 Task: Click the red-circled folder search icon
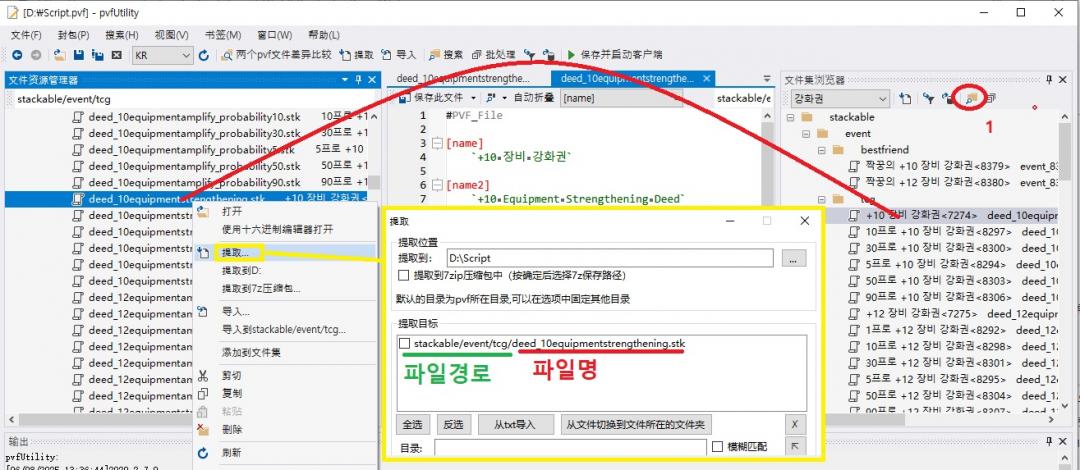(968, 98)
